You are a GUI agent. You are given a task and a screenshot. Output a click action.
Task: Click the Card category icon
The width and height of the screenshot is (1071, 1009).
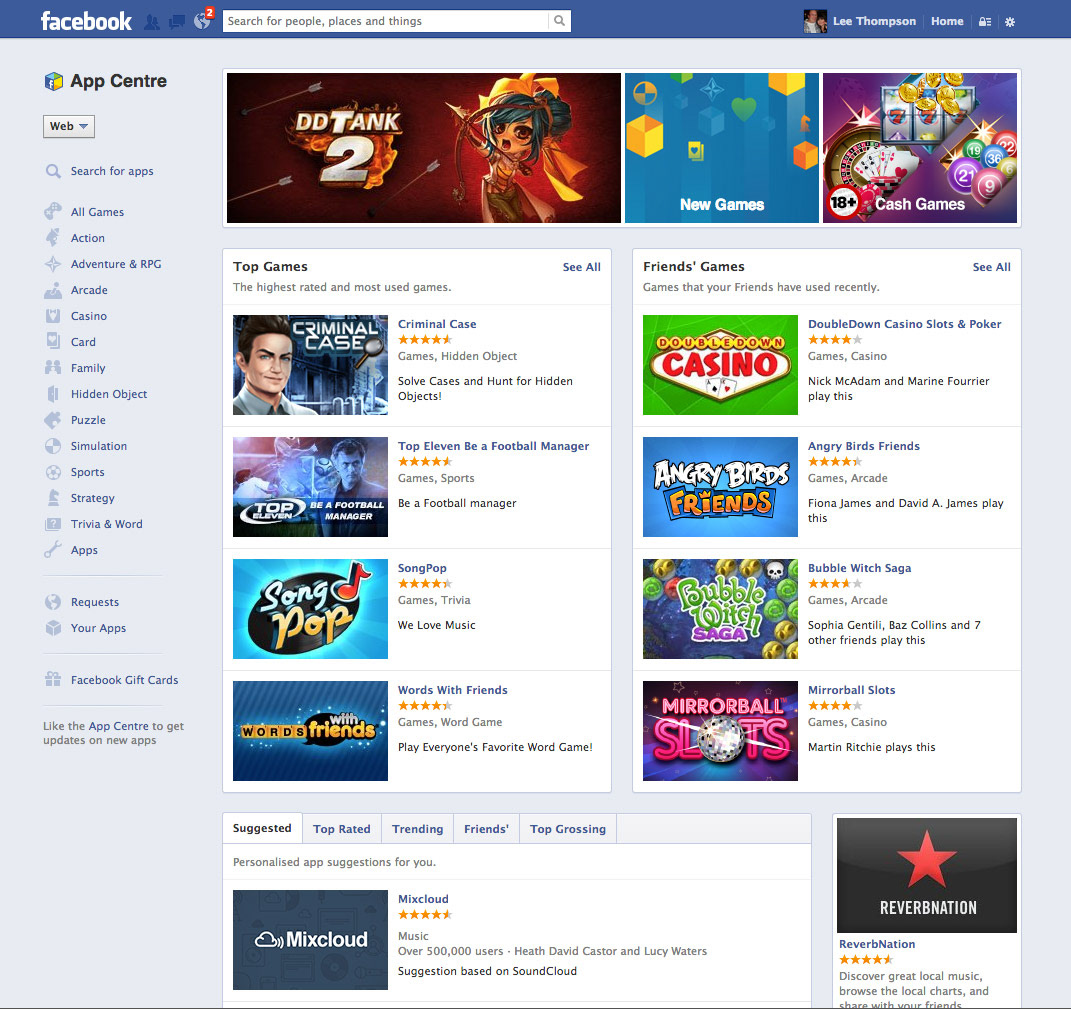[53, 341]
